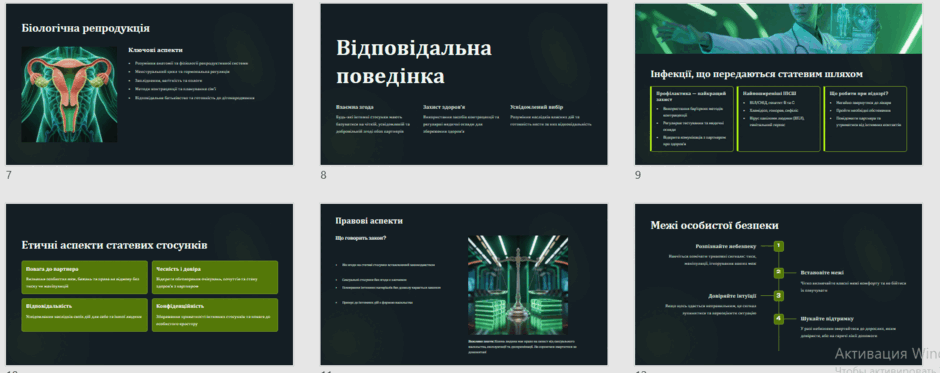Select the slide about Інфекції, що передаються статевим шляхом
The width and height of the screenshot is (940, 373).
click(778, 84)
